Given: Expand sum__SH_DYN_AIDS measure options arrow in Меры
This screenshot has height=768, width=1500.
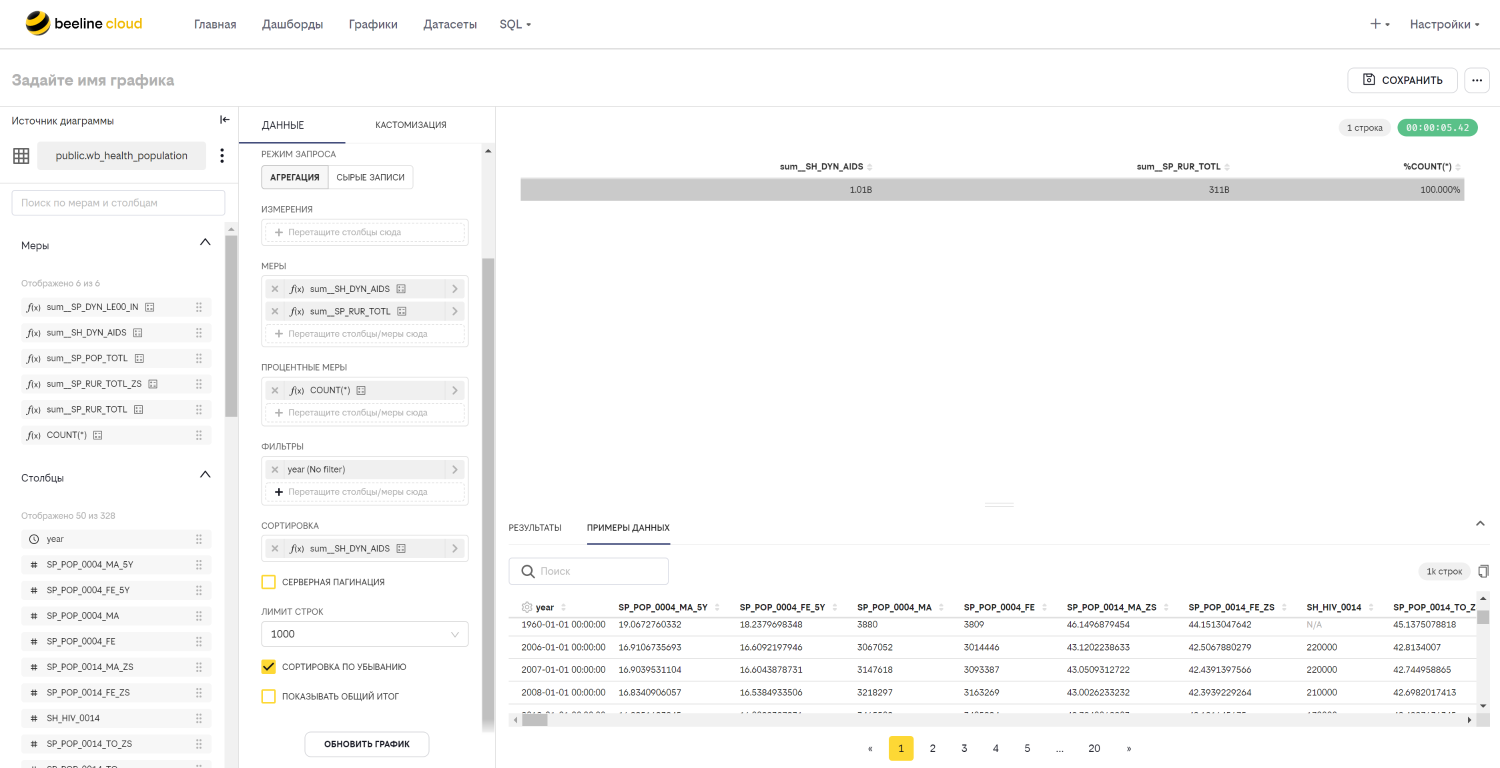Looking at the screenshot, I should 455,289.
